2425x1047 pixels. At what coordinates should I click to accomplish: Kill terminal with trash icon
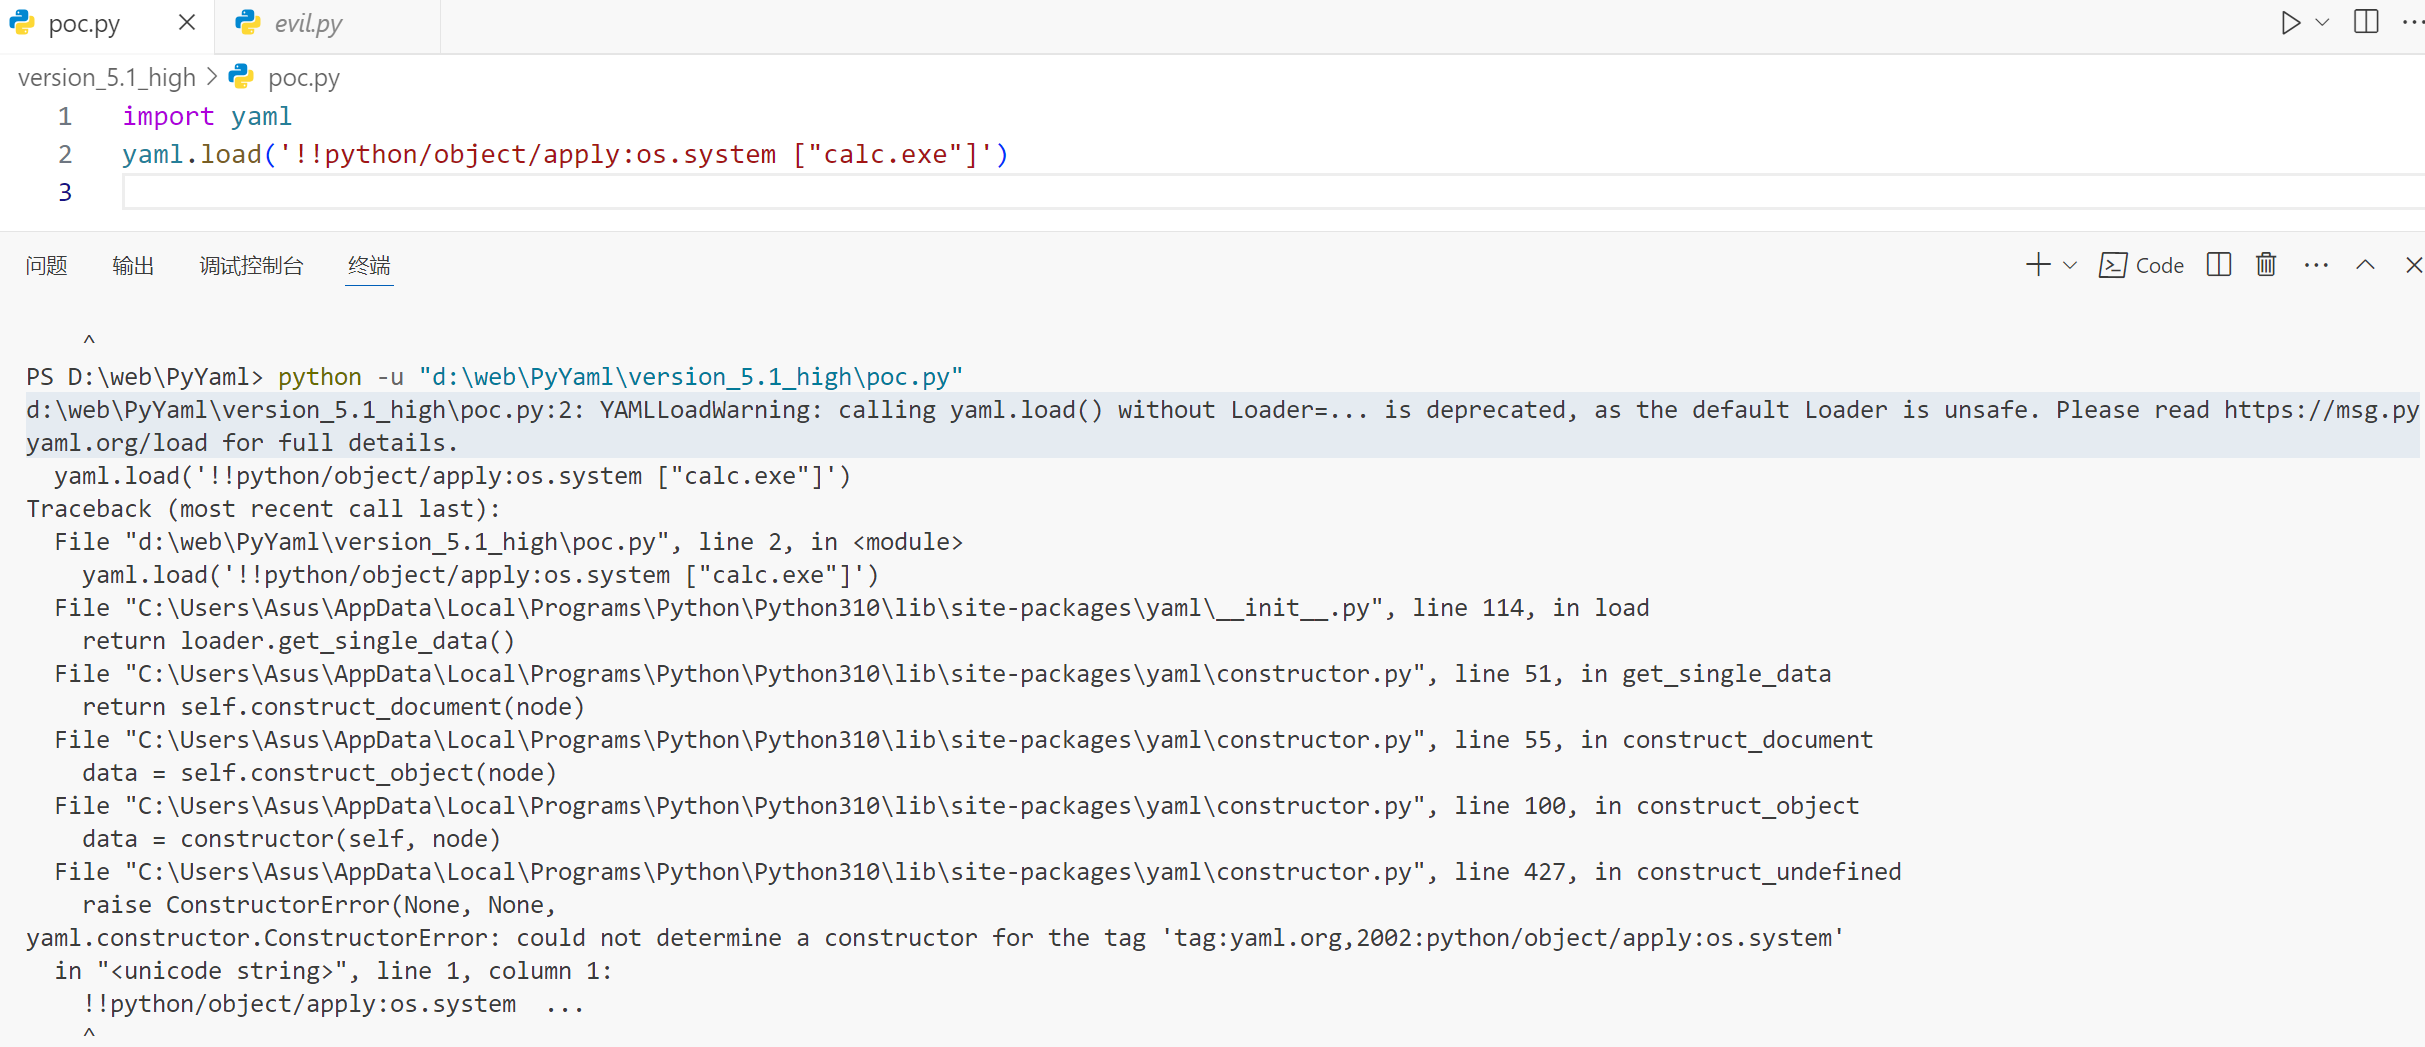[x=2266, y=265]
